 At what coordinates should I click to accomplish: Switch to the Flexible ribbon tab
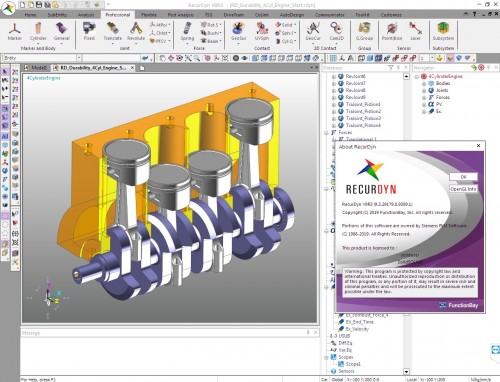click(x=149, y=15)
